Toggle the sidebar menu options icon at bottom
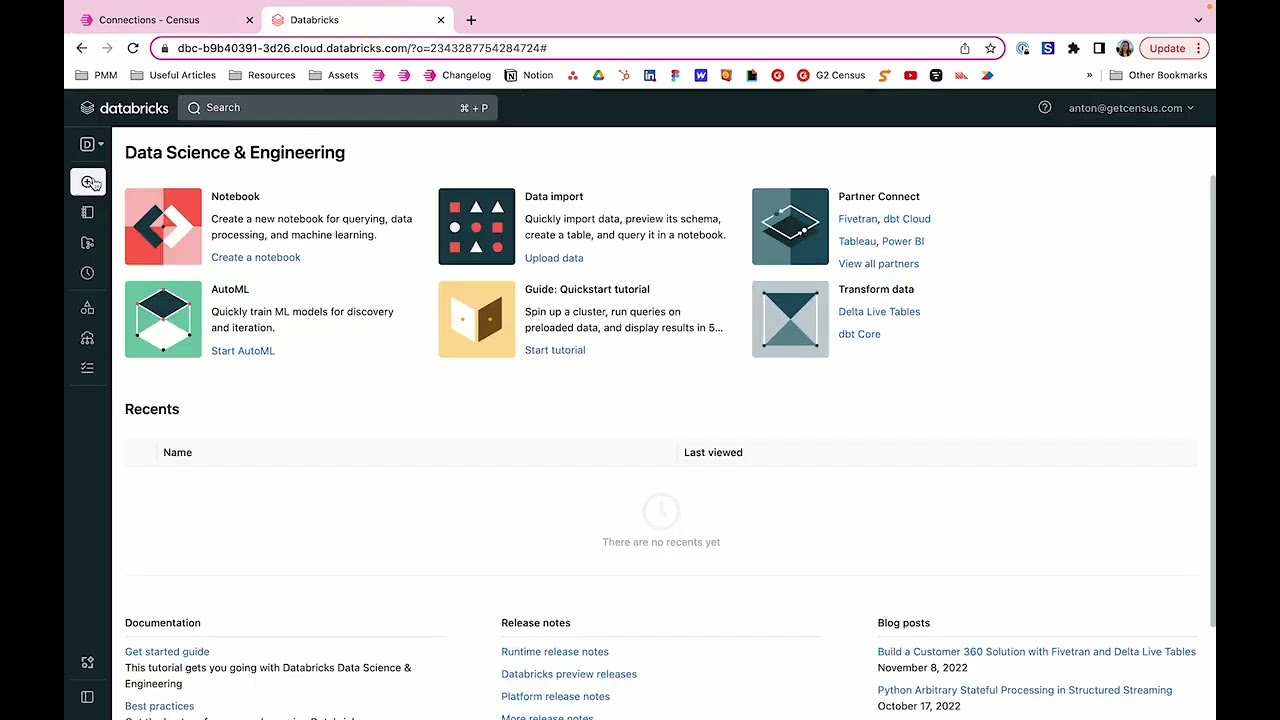This screenshot has height=720, width=1280. coord(87,697)
